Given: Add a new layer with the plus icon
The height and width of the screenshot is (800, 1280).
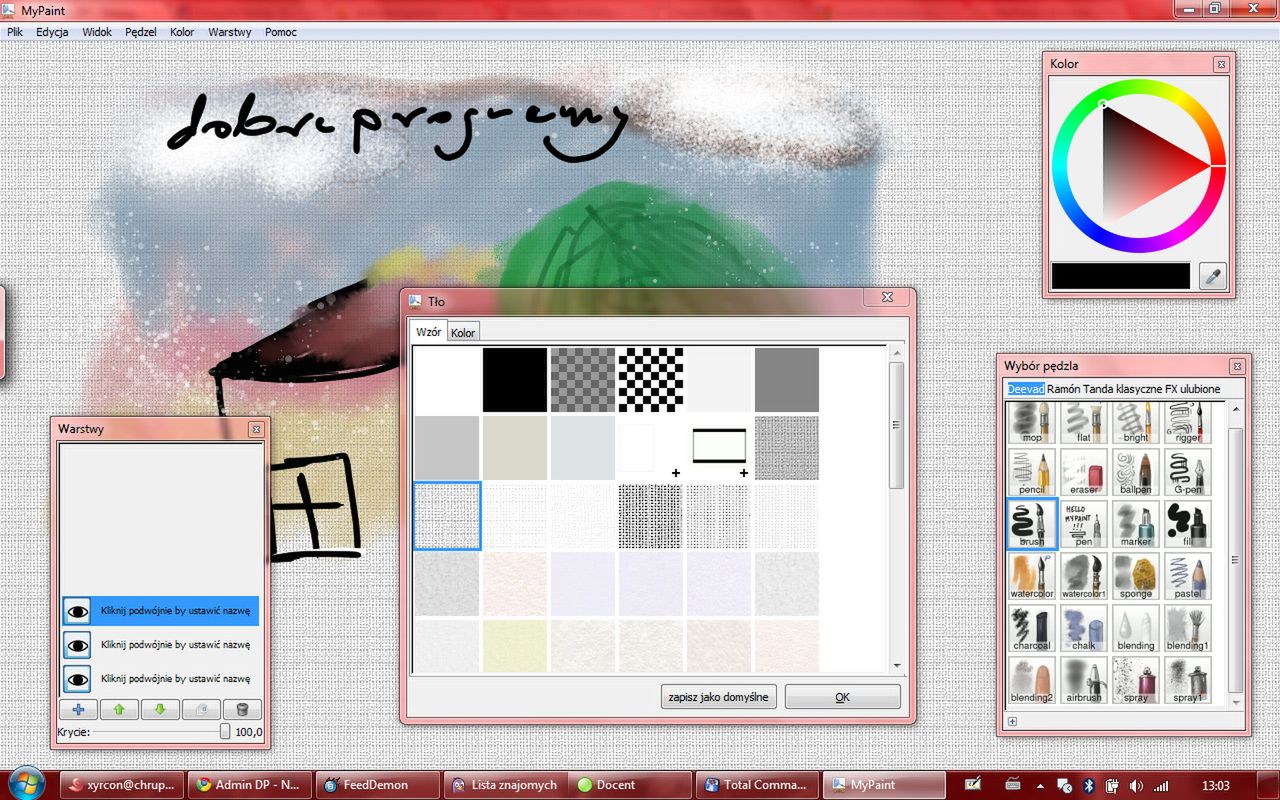Looking at the screenshot, I should [x=78, y=709].
